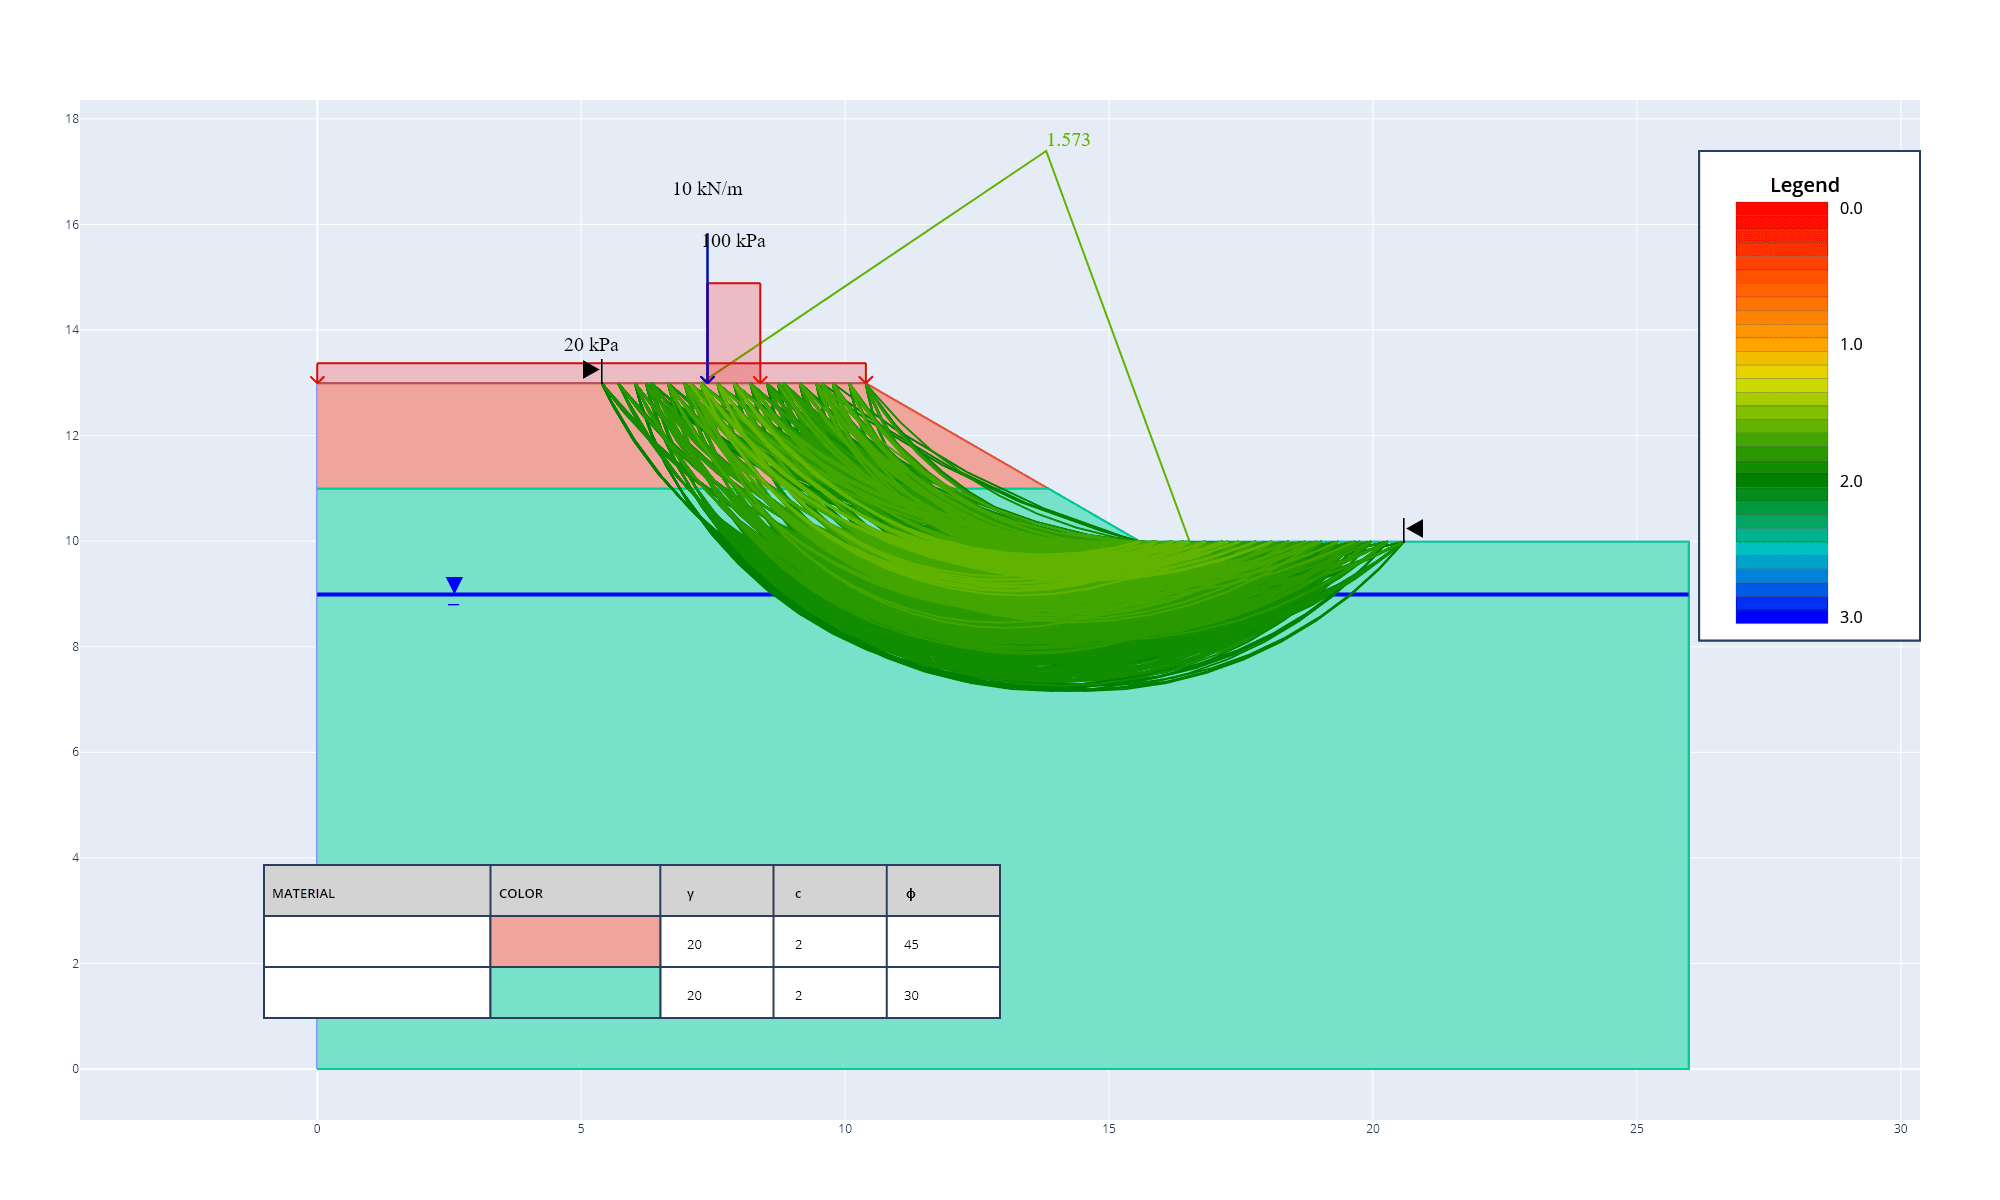
Task: Click the blue water table line
Action: [1002, 595]
